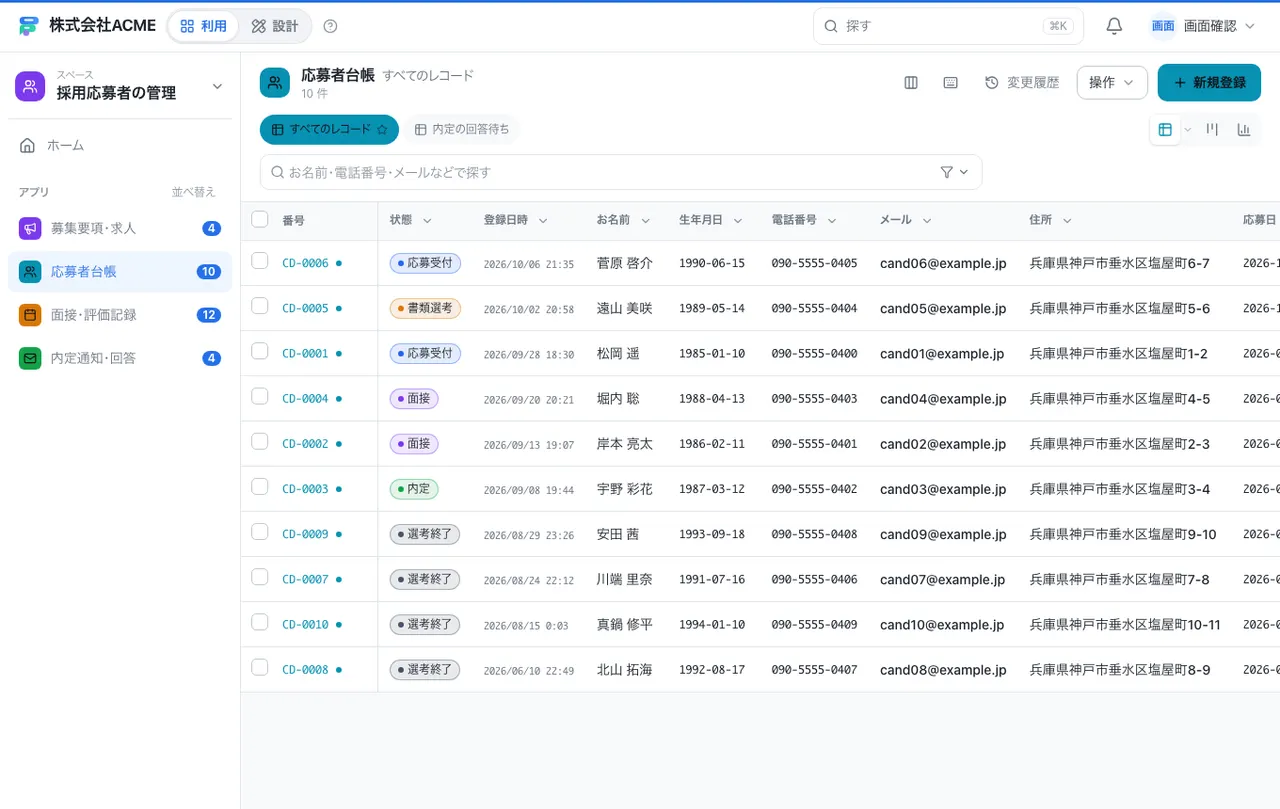Open 変更履歴 change history

(x=1022, y=83)
